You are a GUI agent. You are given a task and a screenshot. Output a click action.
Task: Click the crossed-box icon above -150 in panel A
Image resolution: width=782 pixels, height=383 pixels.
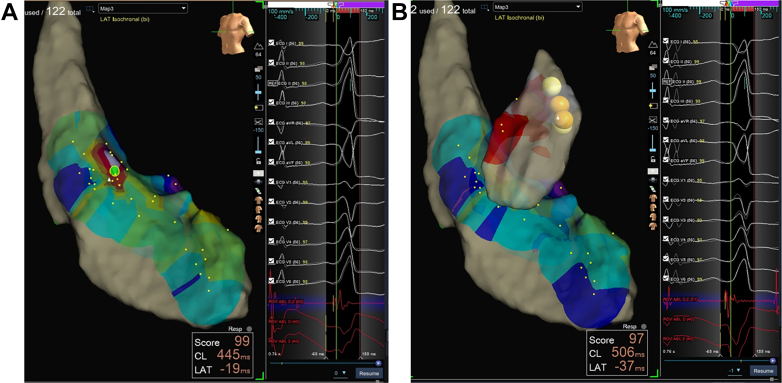pos(258,121)
